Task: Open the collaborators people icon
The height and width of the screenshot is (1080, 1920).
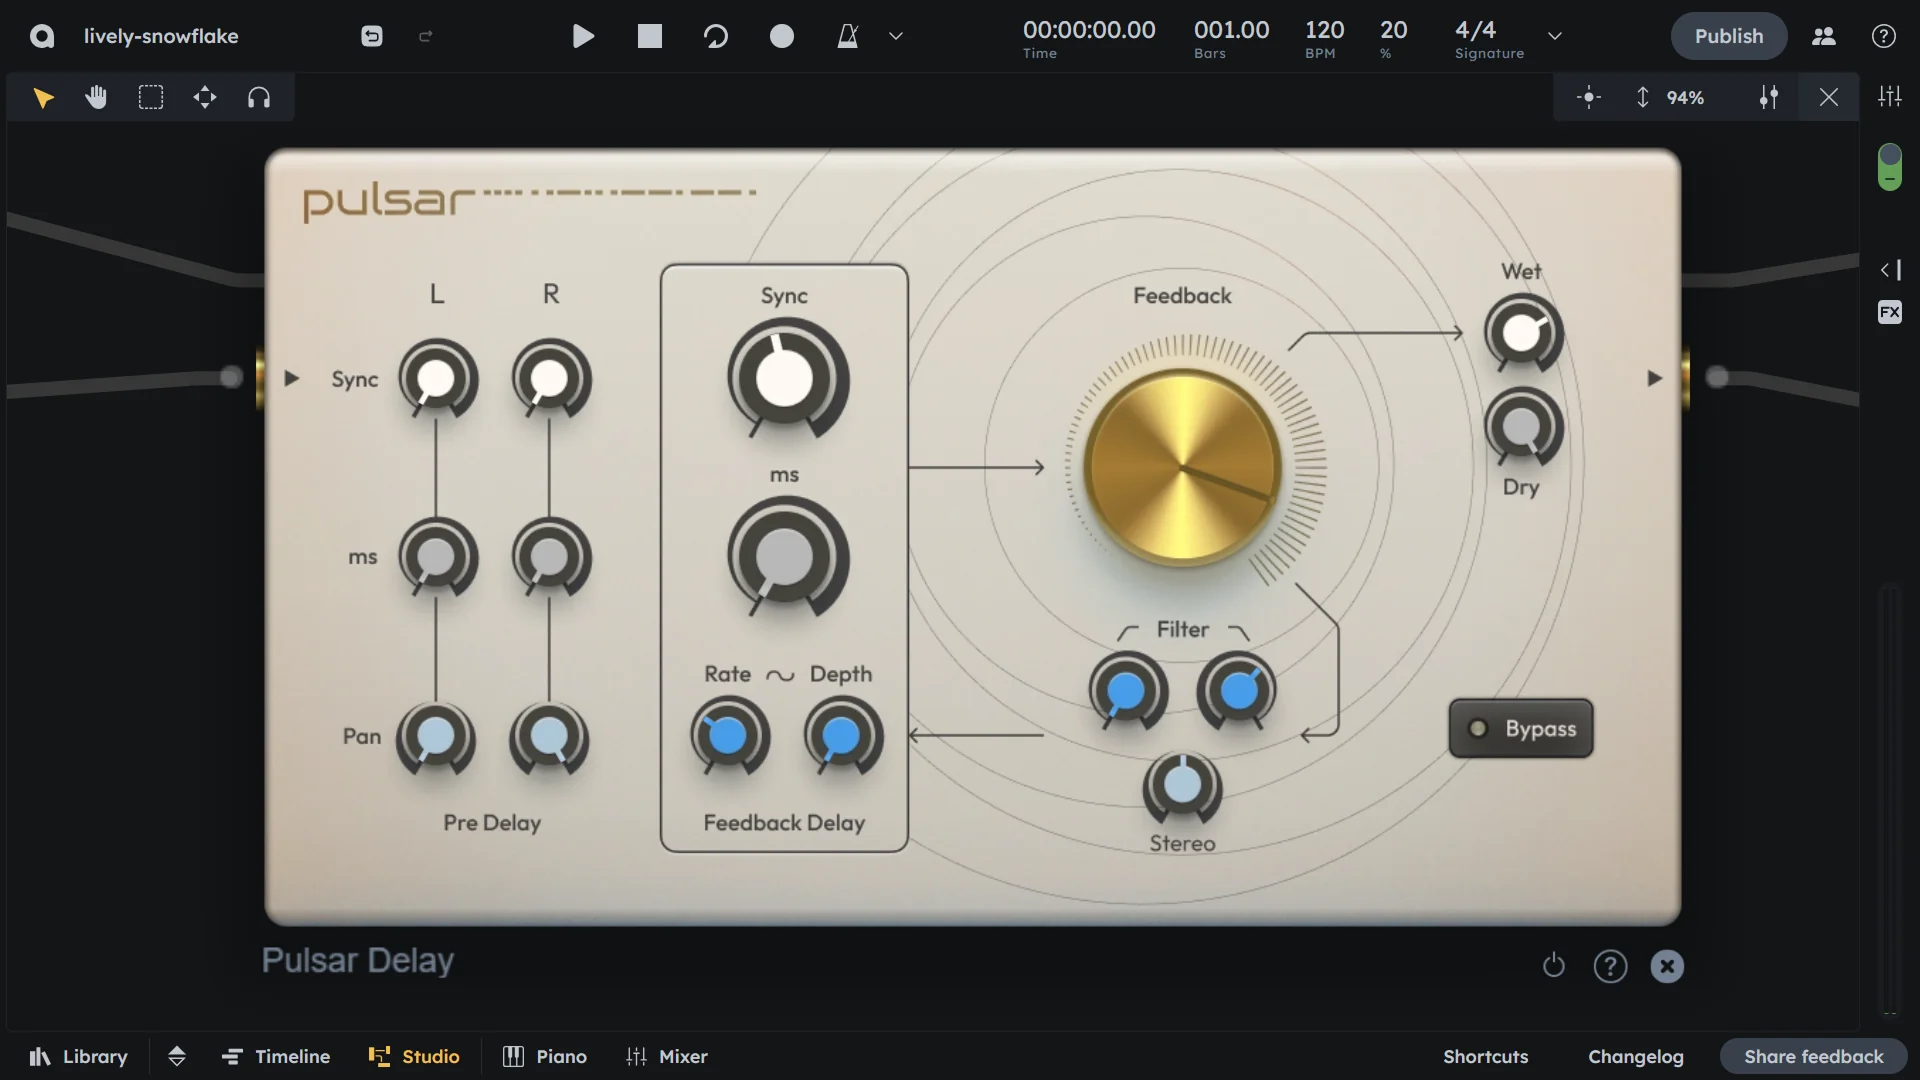Action: [1824, 37]
